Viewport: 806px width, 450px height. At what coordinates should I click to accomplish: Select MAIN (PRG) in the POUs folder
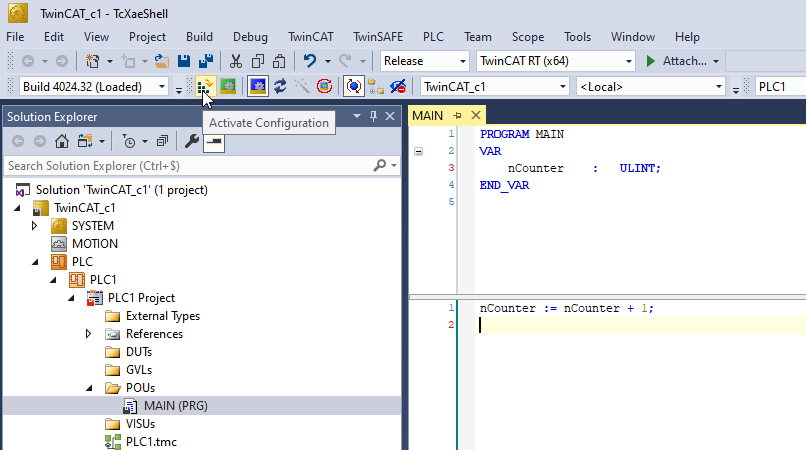click(176, 405)
